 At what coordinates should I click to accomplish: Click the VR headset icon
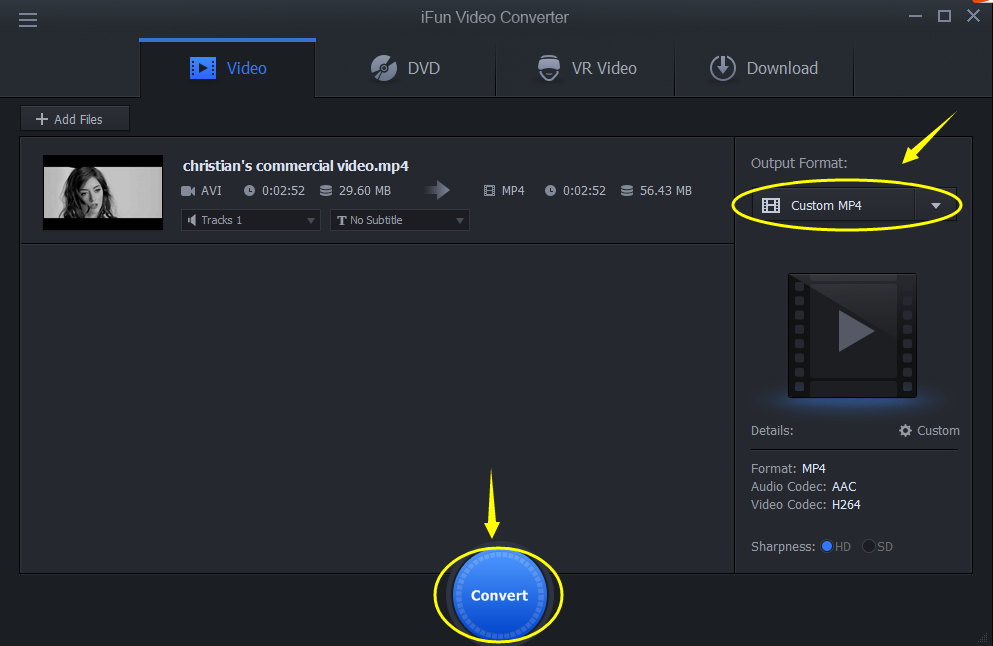tap(548, 68)
